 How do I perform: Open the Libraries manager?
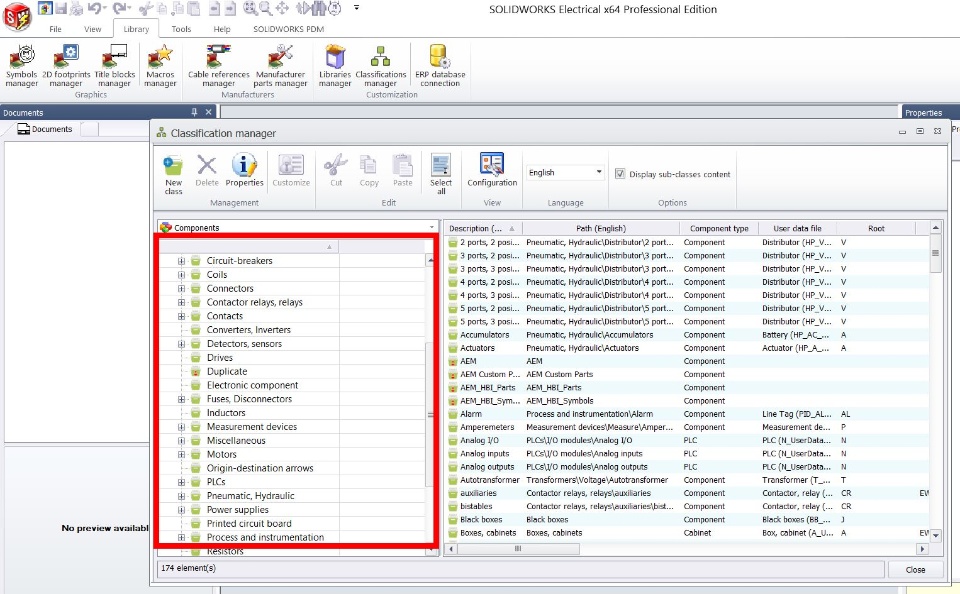[x=335, y=66]
